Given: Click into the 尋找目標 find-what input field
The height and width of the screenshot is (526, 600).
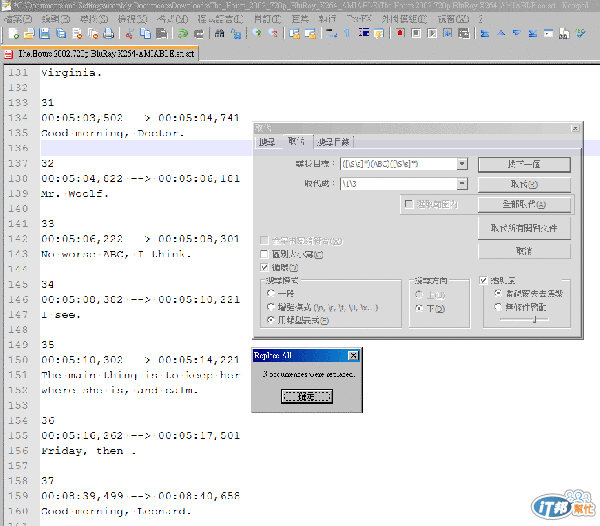Looking at the screenshot, I should coord(399,164).
